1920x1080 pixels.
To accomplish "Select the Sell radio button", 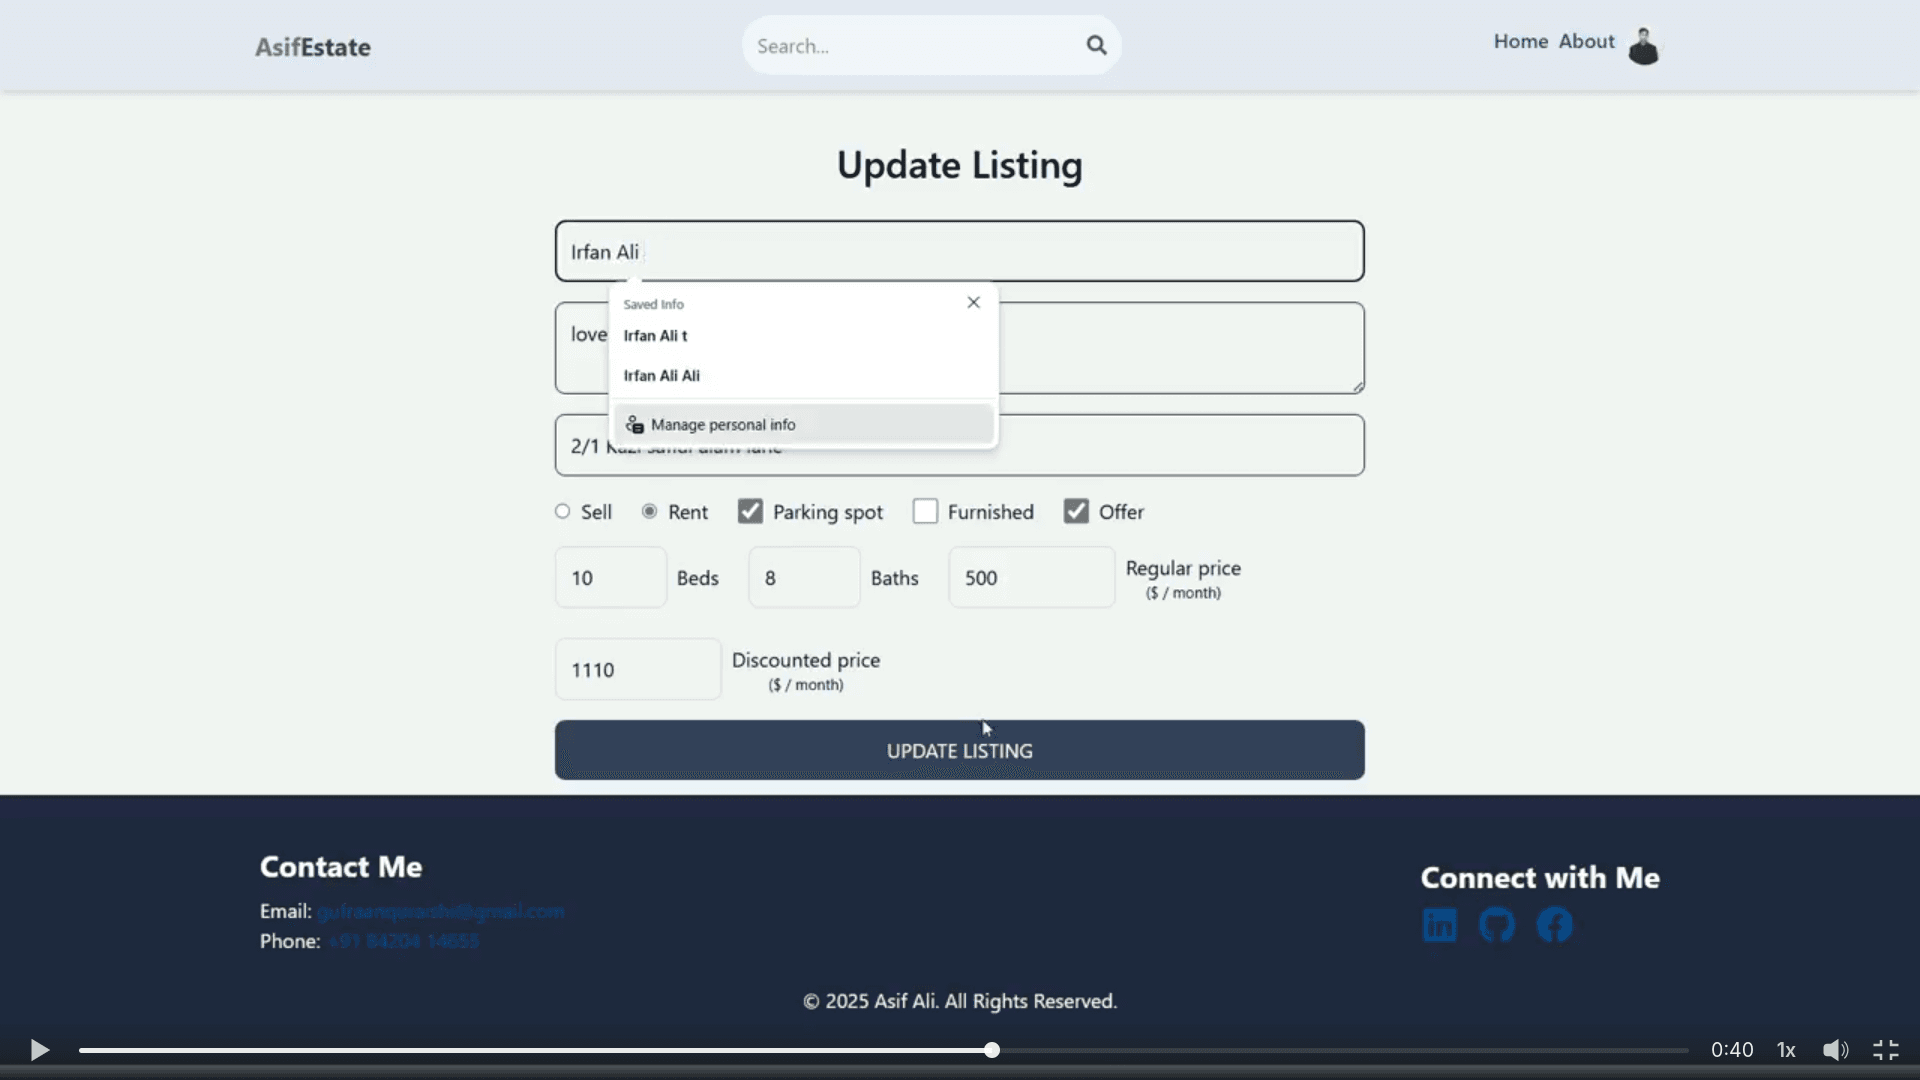I will pyautogui.click(x=563, y=511).
